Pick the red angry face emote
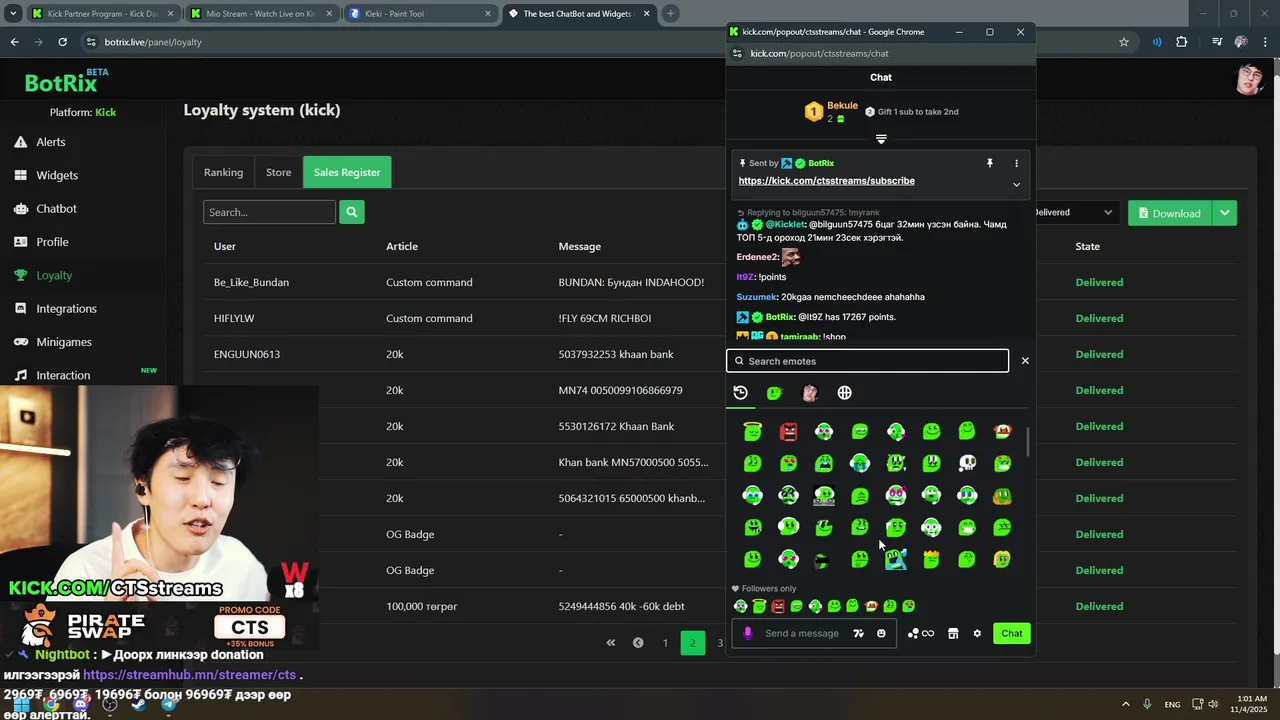1280x720 pixels. coord(788,431)
